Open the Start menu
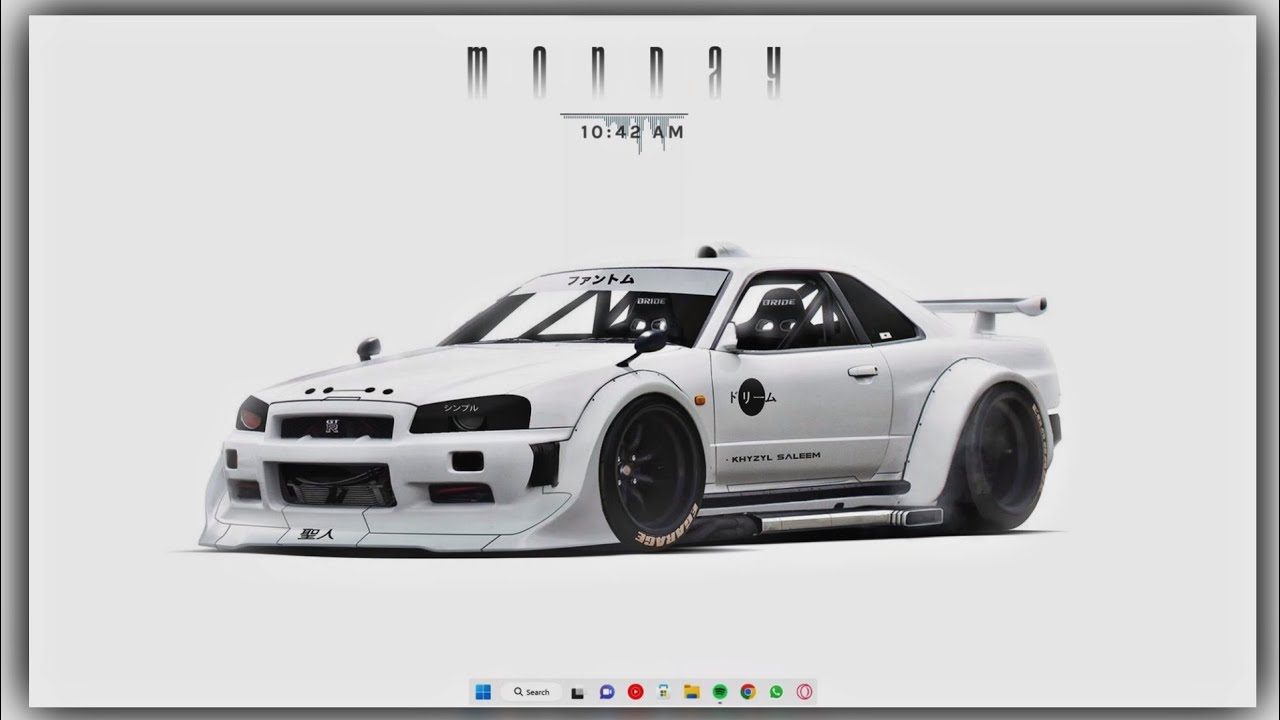The height and width of the screenshot is (720, 1280). pyautogui.click(x=484, y=691)
